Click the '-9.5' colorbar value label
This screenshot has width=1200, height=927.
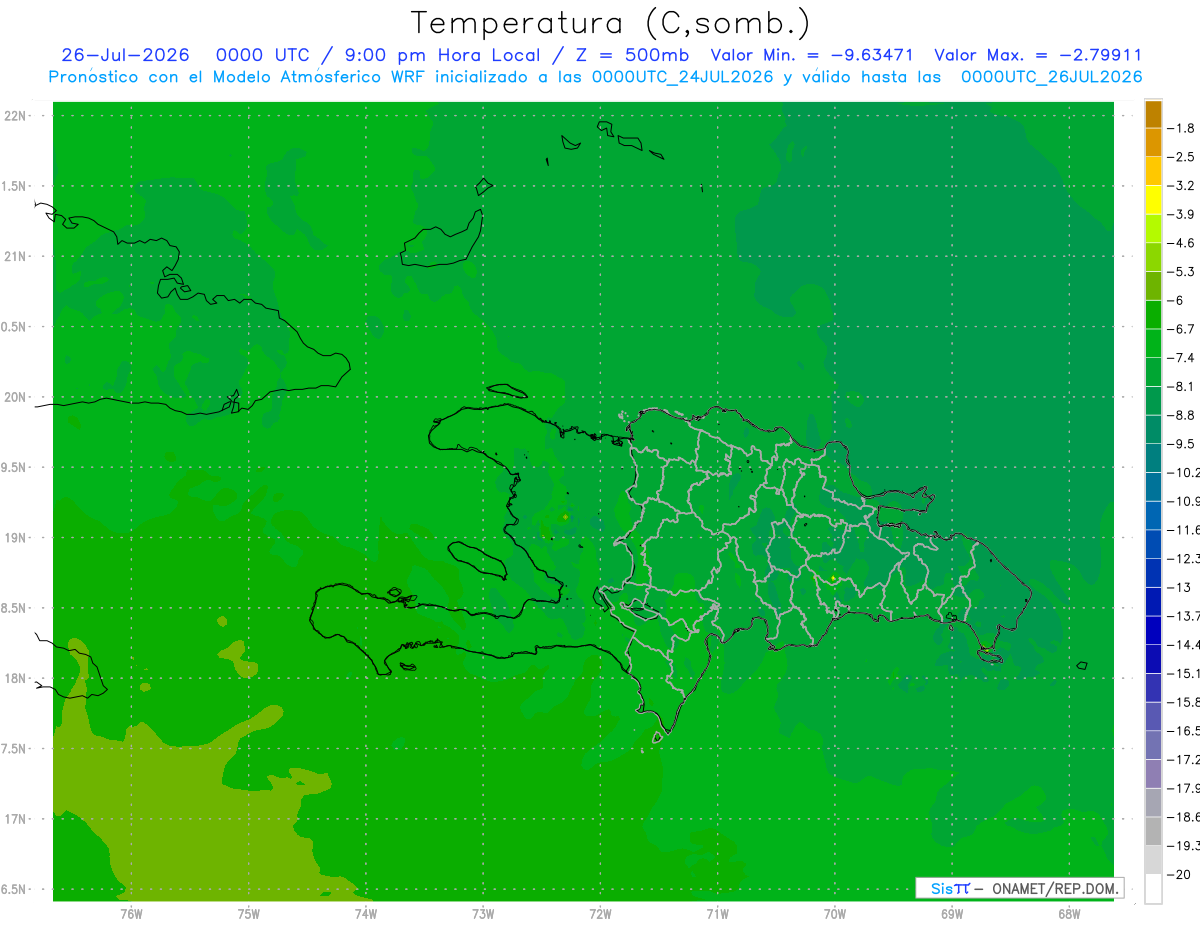click(x=1181, y=444)
